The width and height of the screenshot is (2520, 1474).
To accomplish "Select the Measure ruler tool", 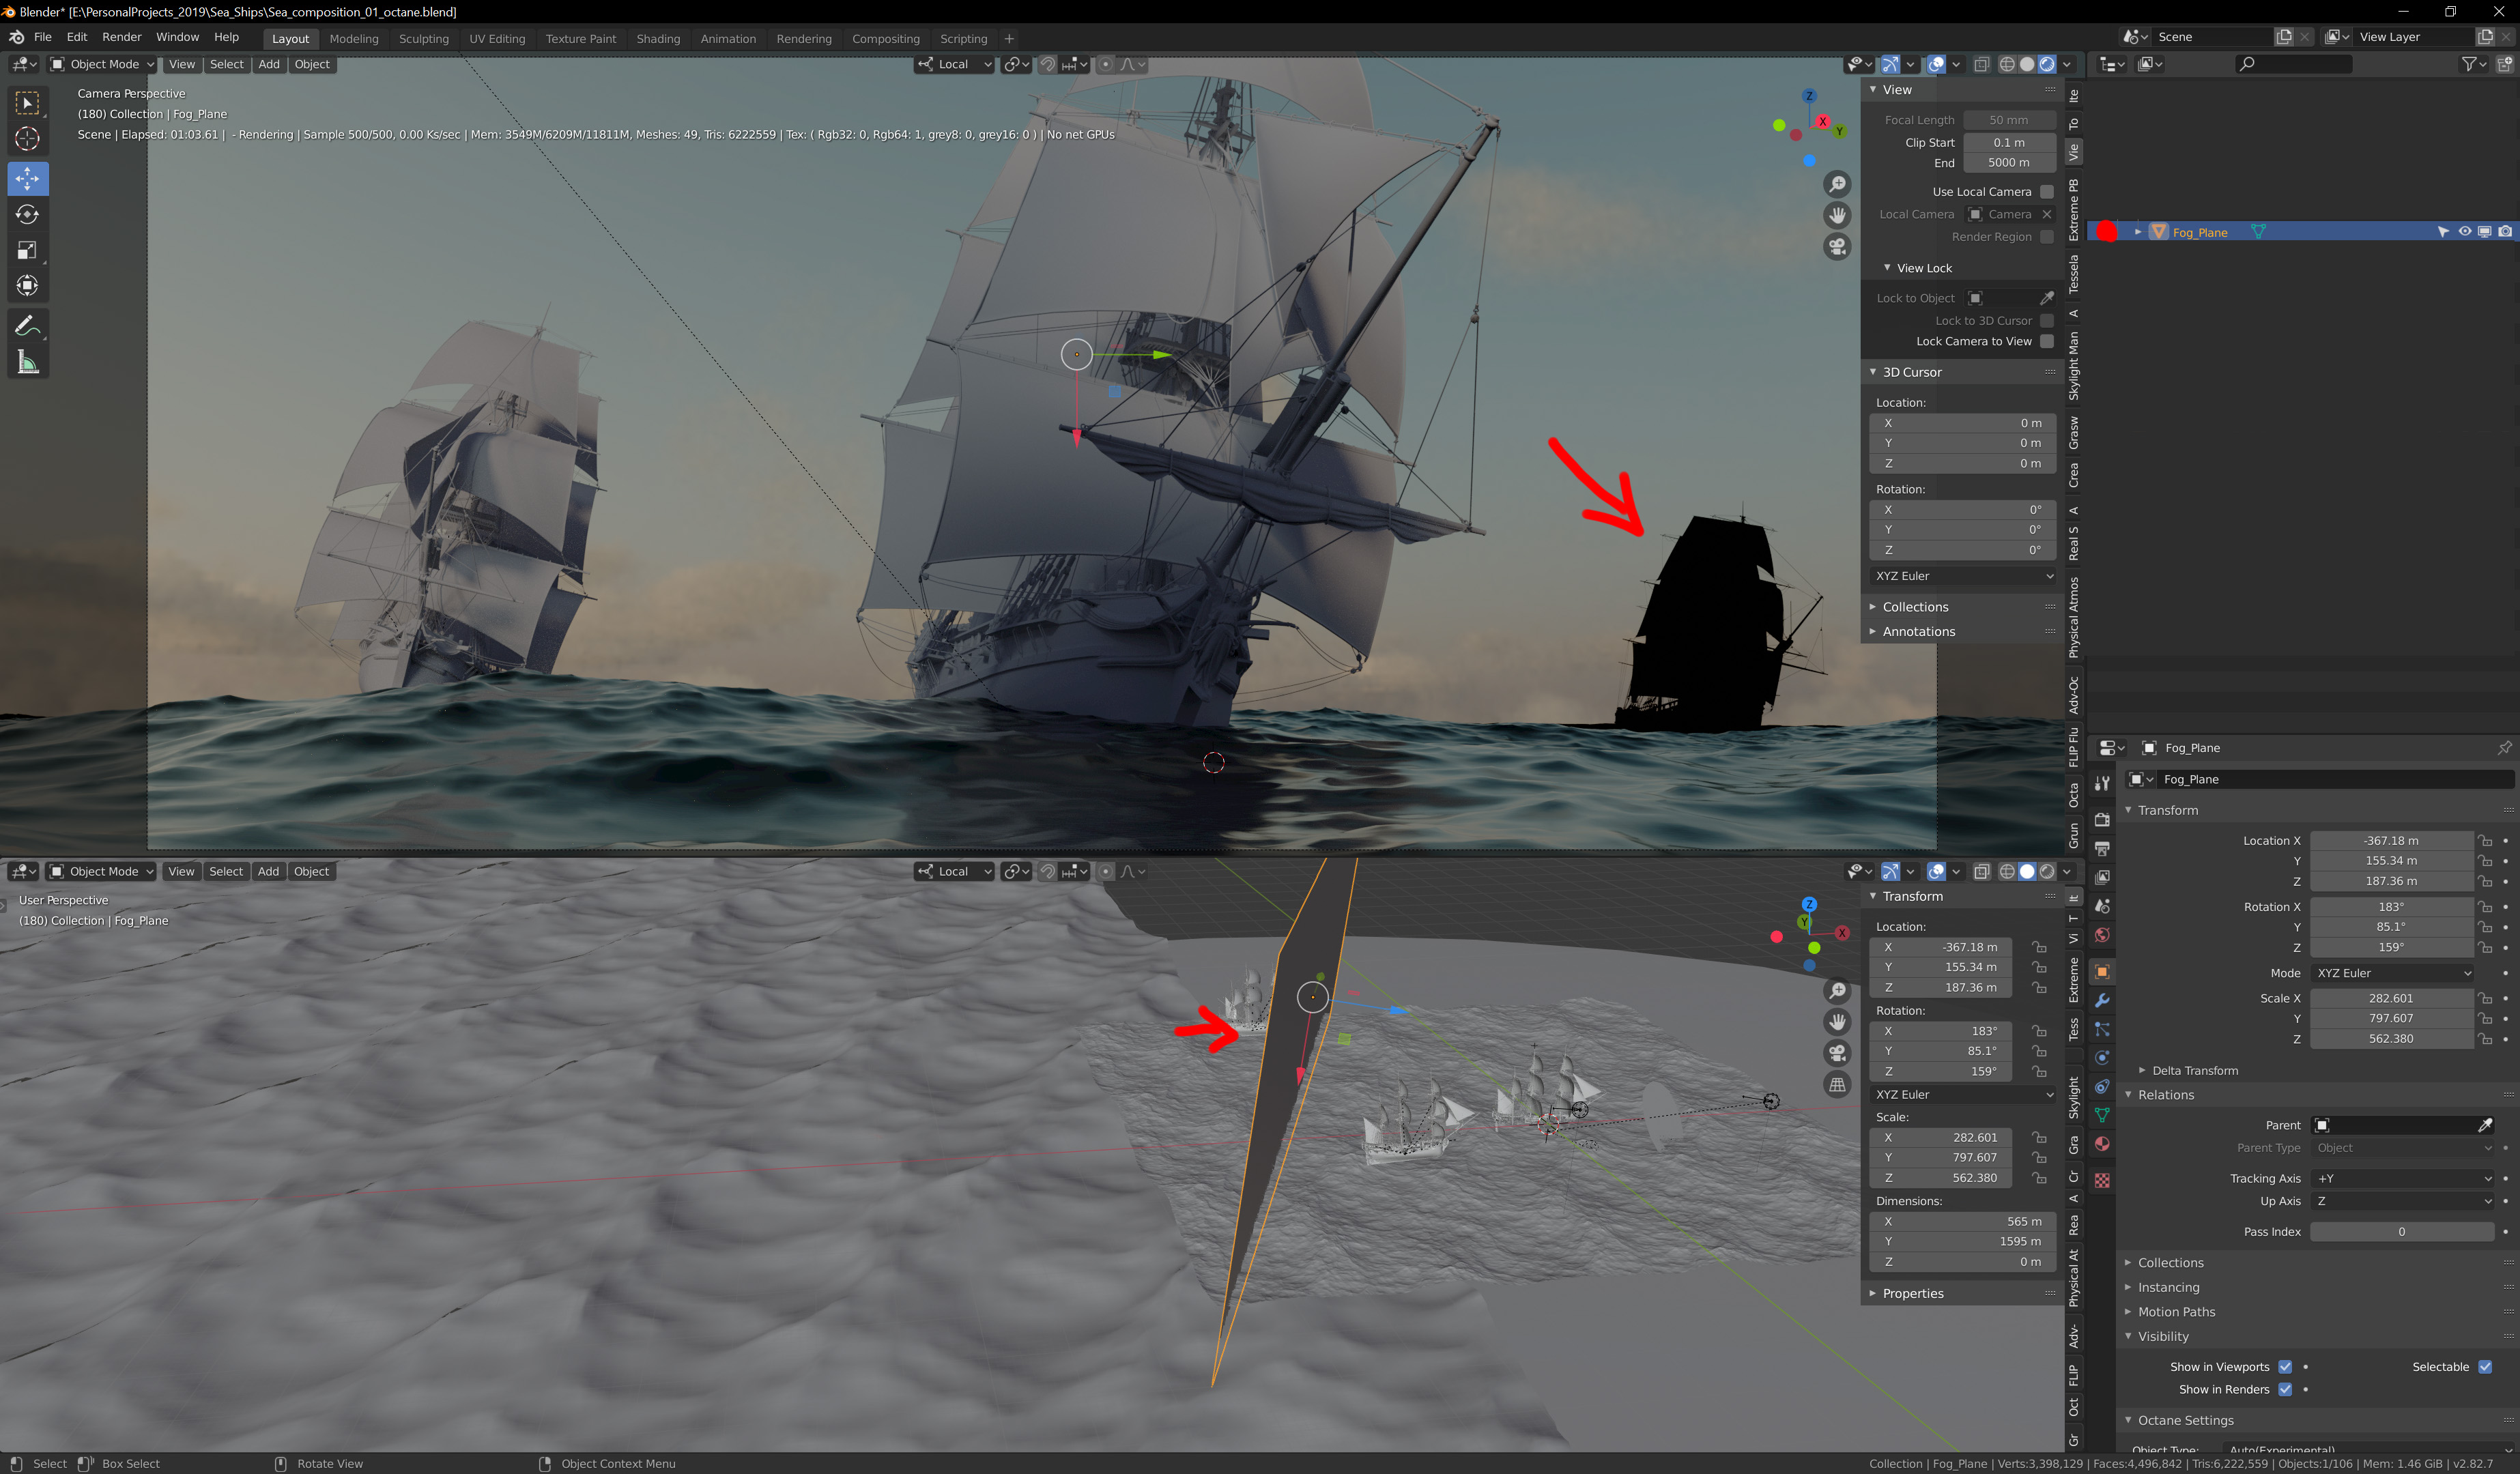I will (27, 363).
